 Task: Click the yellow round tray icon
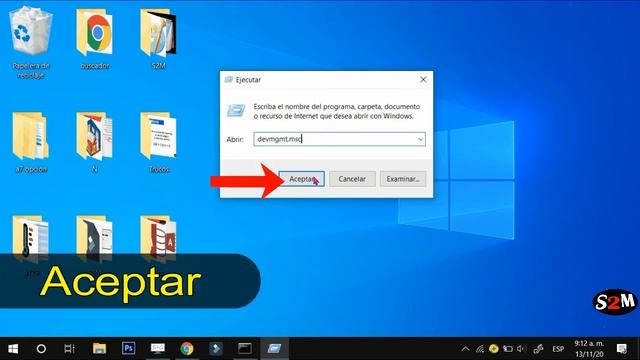494,349
